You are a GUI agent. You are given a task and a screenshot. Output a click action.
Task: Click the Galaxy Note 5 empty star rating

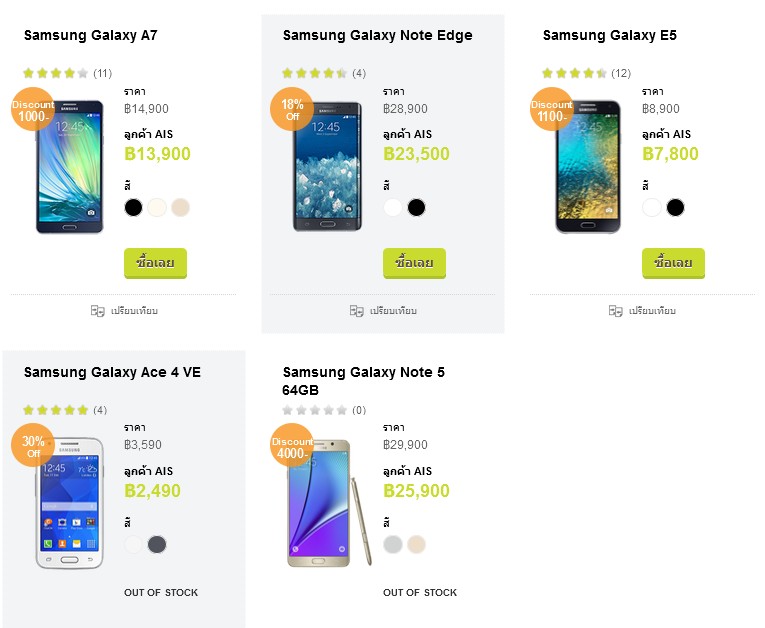tap(315, 410)
